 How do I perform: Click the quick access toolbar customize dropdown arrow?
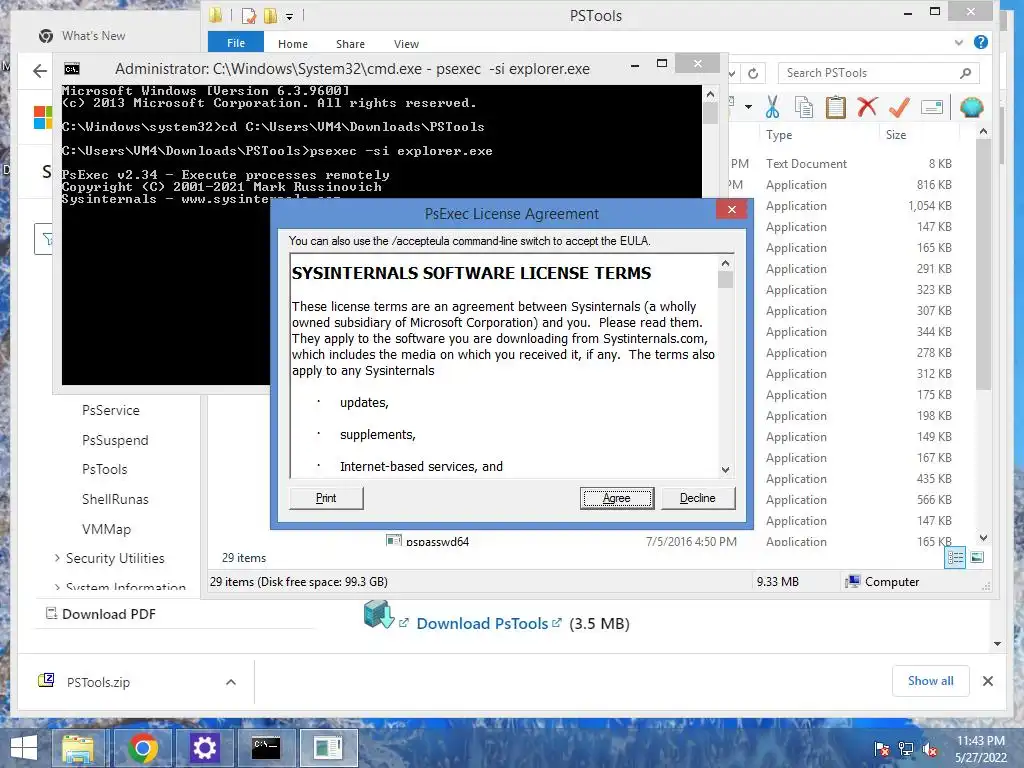[x=289, y=17]
